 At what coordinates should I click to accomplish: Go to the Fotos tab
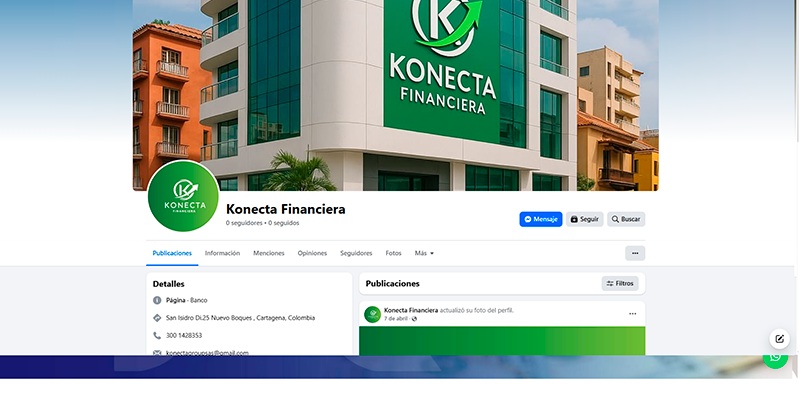(x=393, y=253)
